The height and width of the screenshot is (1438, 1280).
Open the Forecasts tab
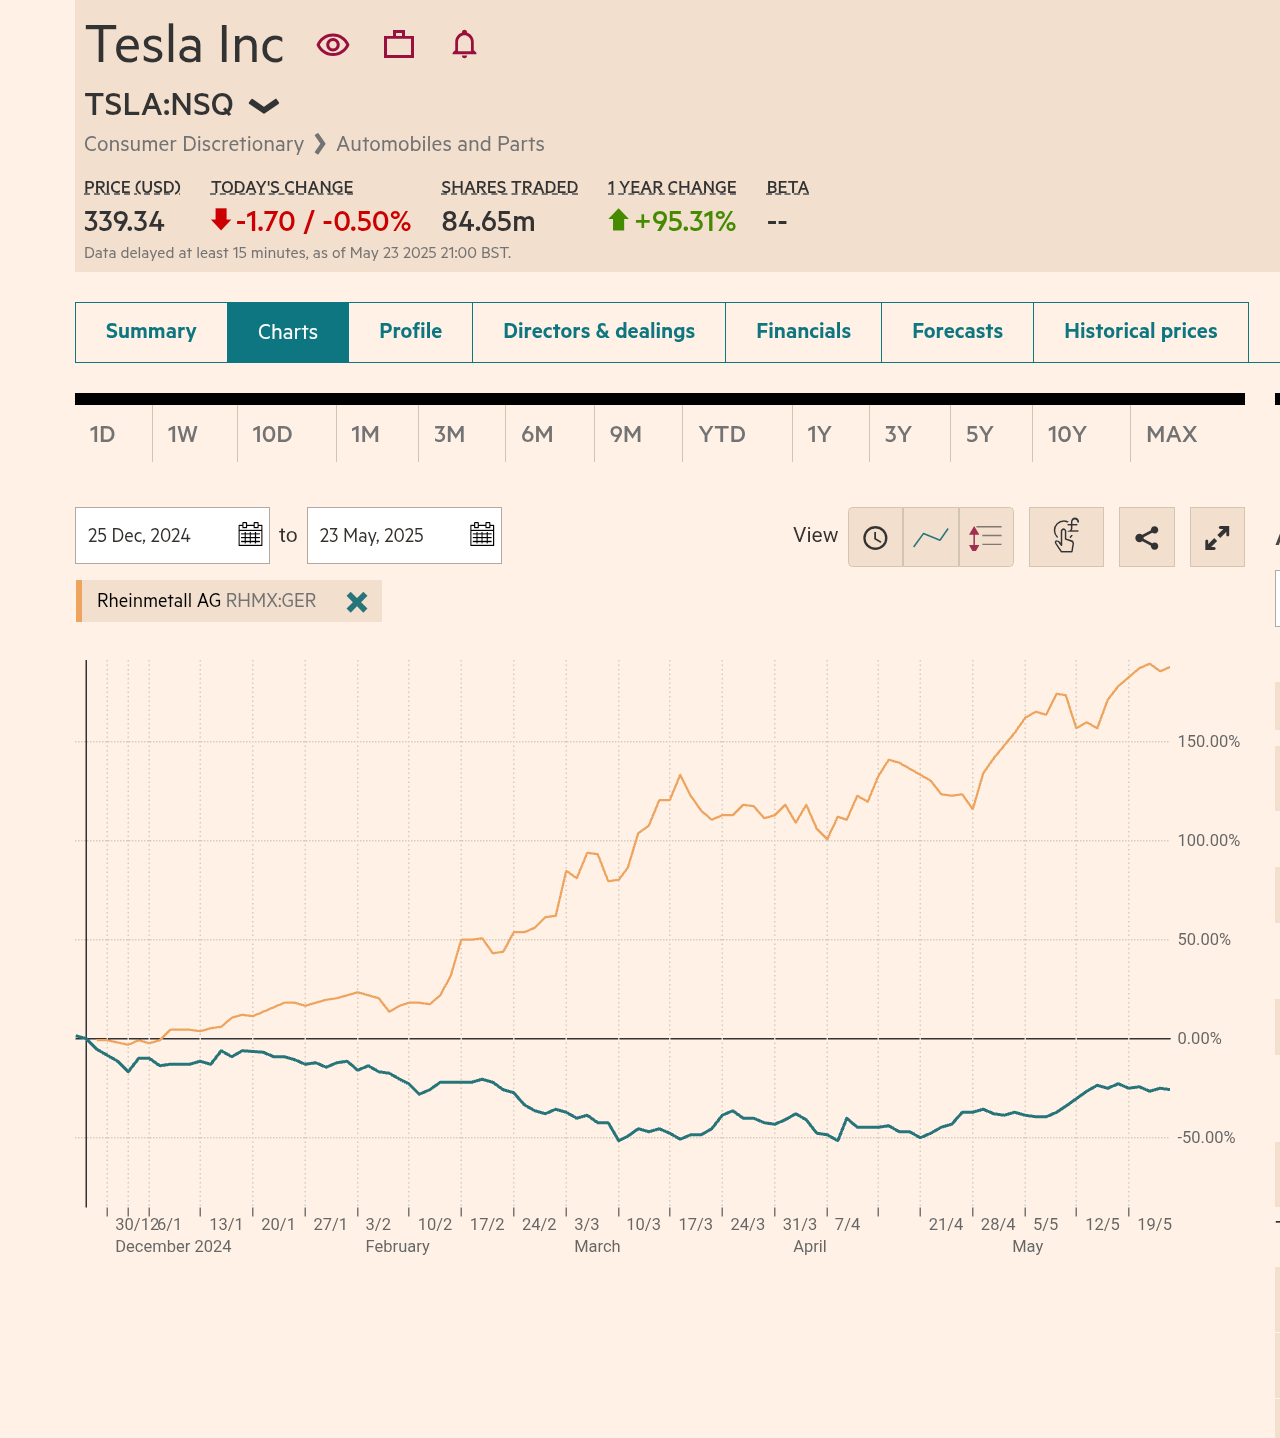pos(956,331)
